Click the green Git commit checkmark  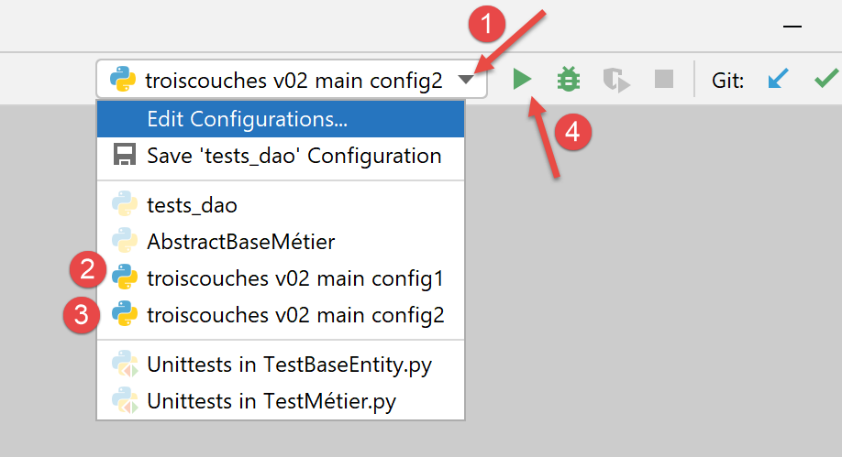click(x=825, y=79)
